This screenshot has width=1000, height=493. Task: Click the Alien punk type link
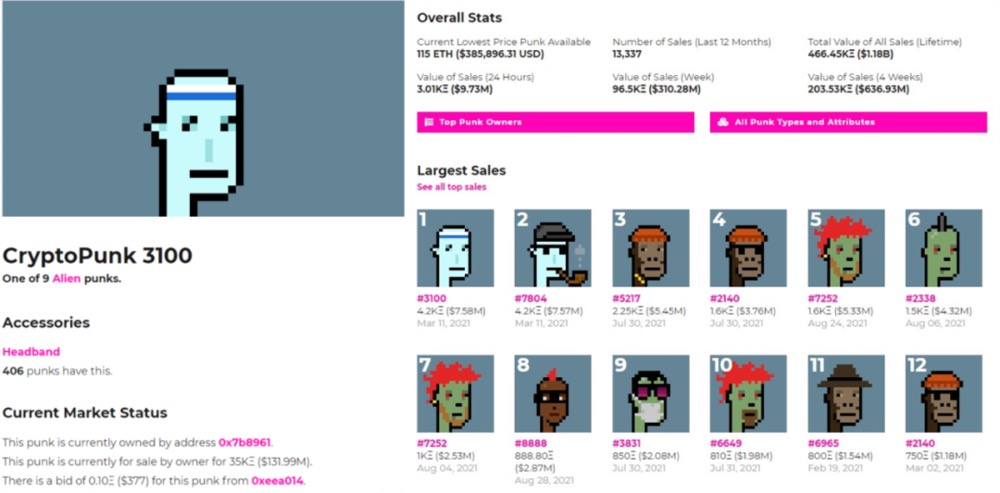point(66,278)
